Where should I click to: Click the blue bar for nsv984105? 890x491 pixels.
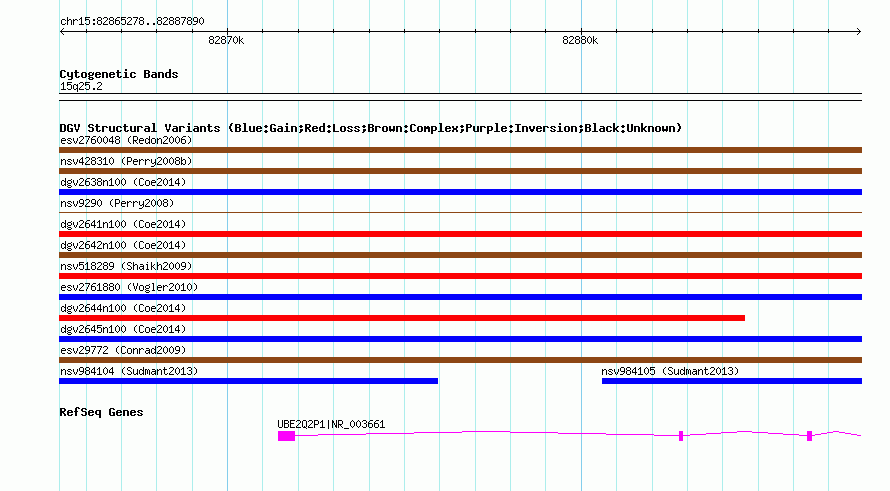coord(732,381)
